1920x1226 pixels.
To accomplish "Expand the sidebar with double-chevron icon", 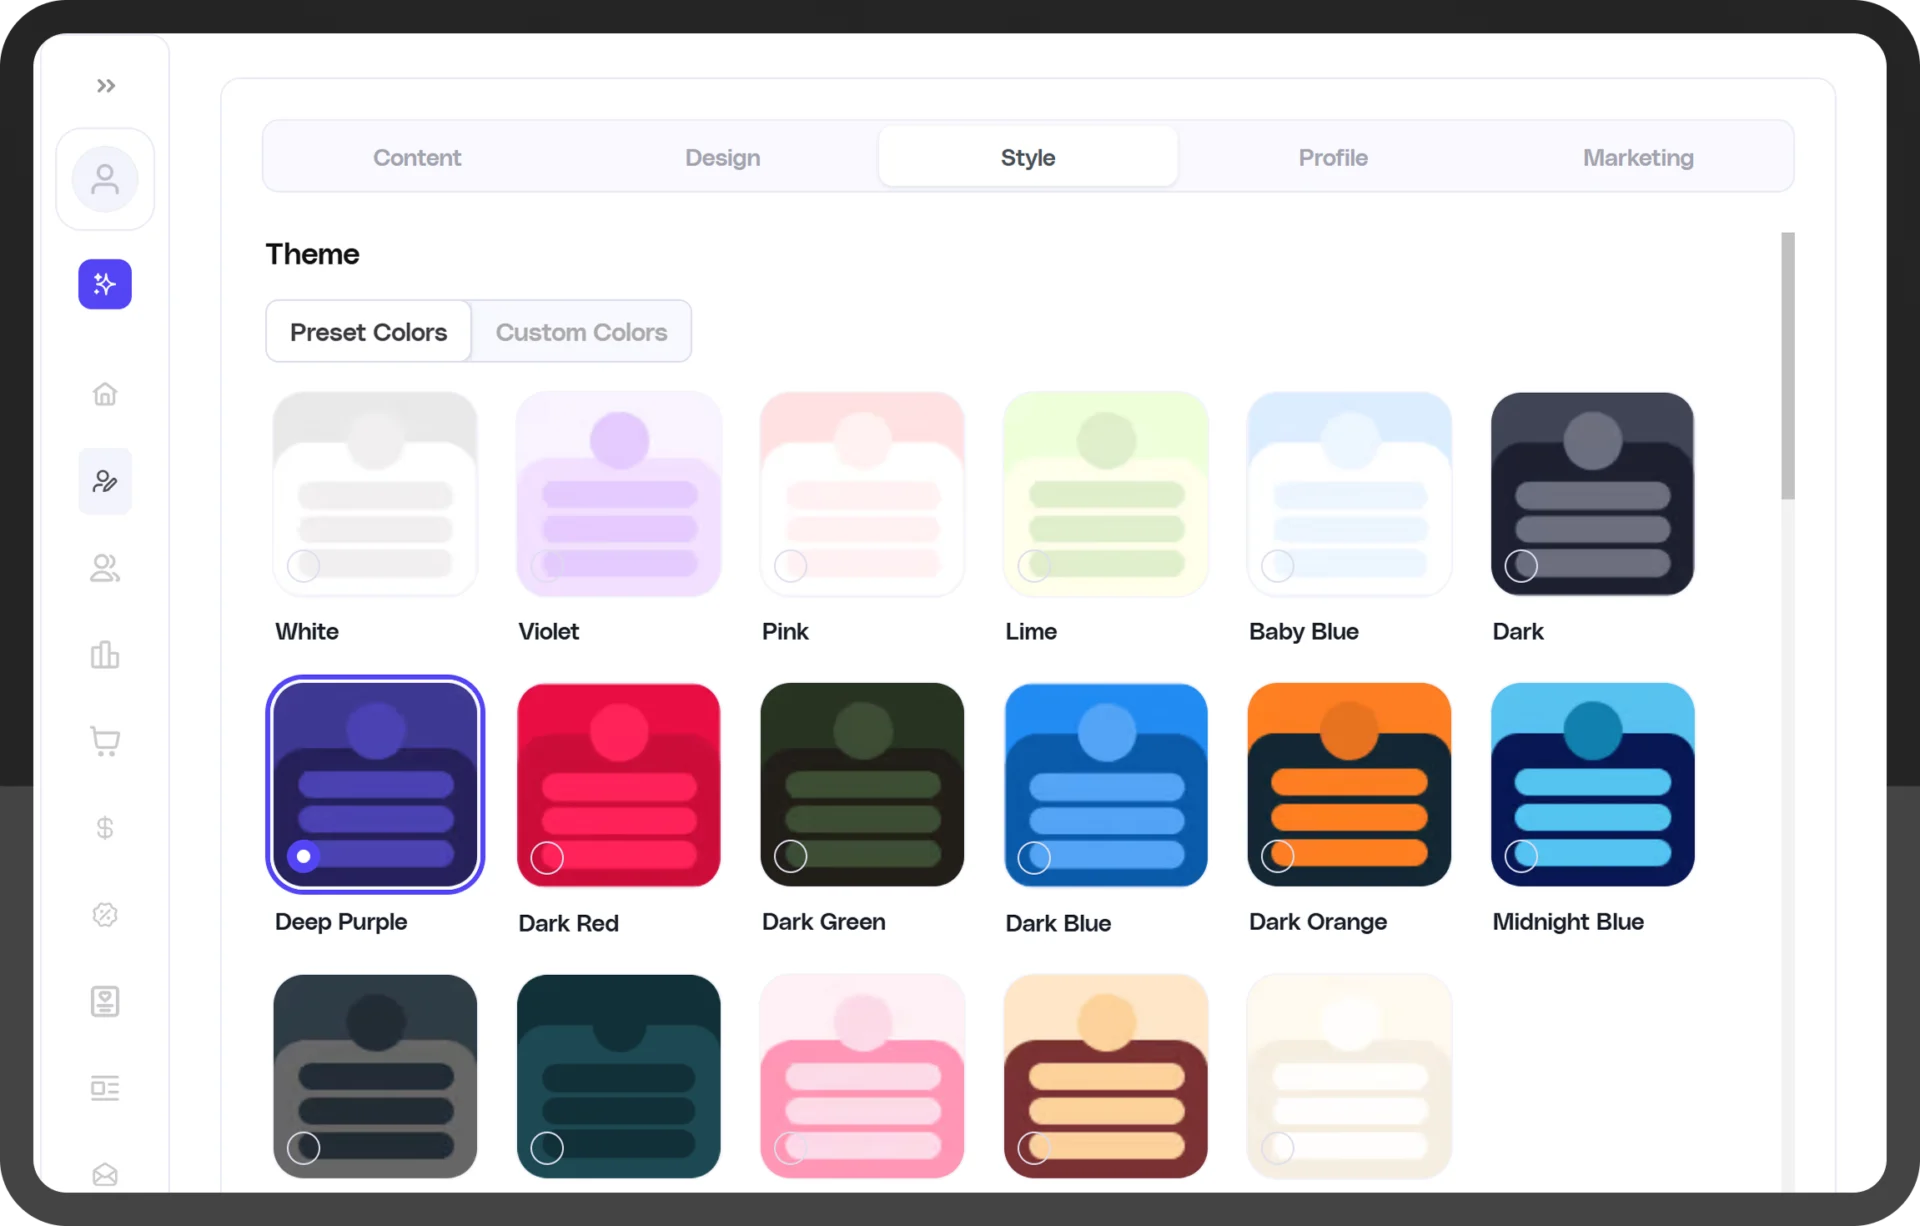I will tap(105, 86).
